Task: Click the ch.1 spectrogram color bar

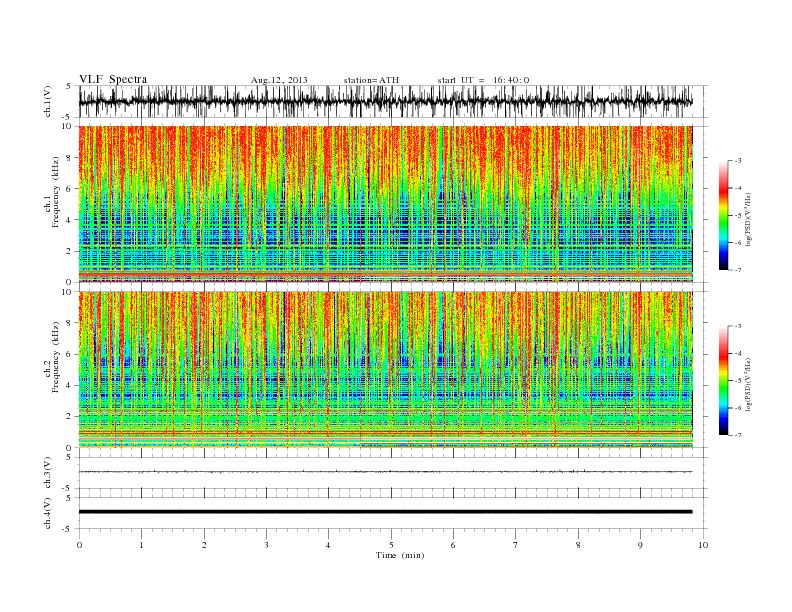Action: point(723,215)
